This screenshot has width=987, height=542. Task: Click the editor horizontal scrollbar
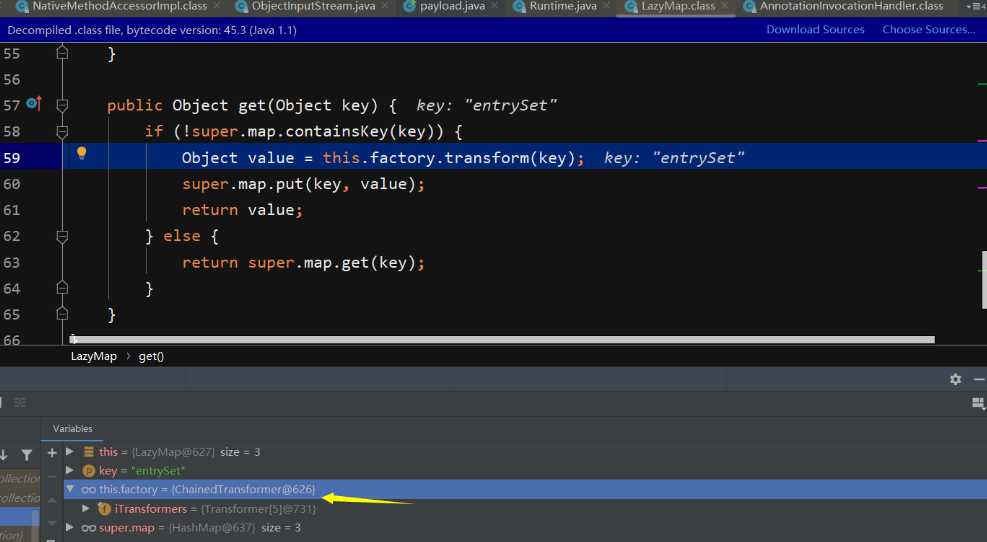(500, 339)
